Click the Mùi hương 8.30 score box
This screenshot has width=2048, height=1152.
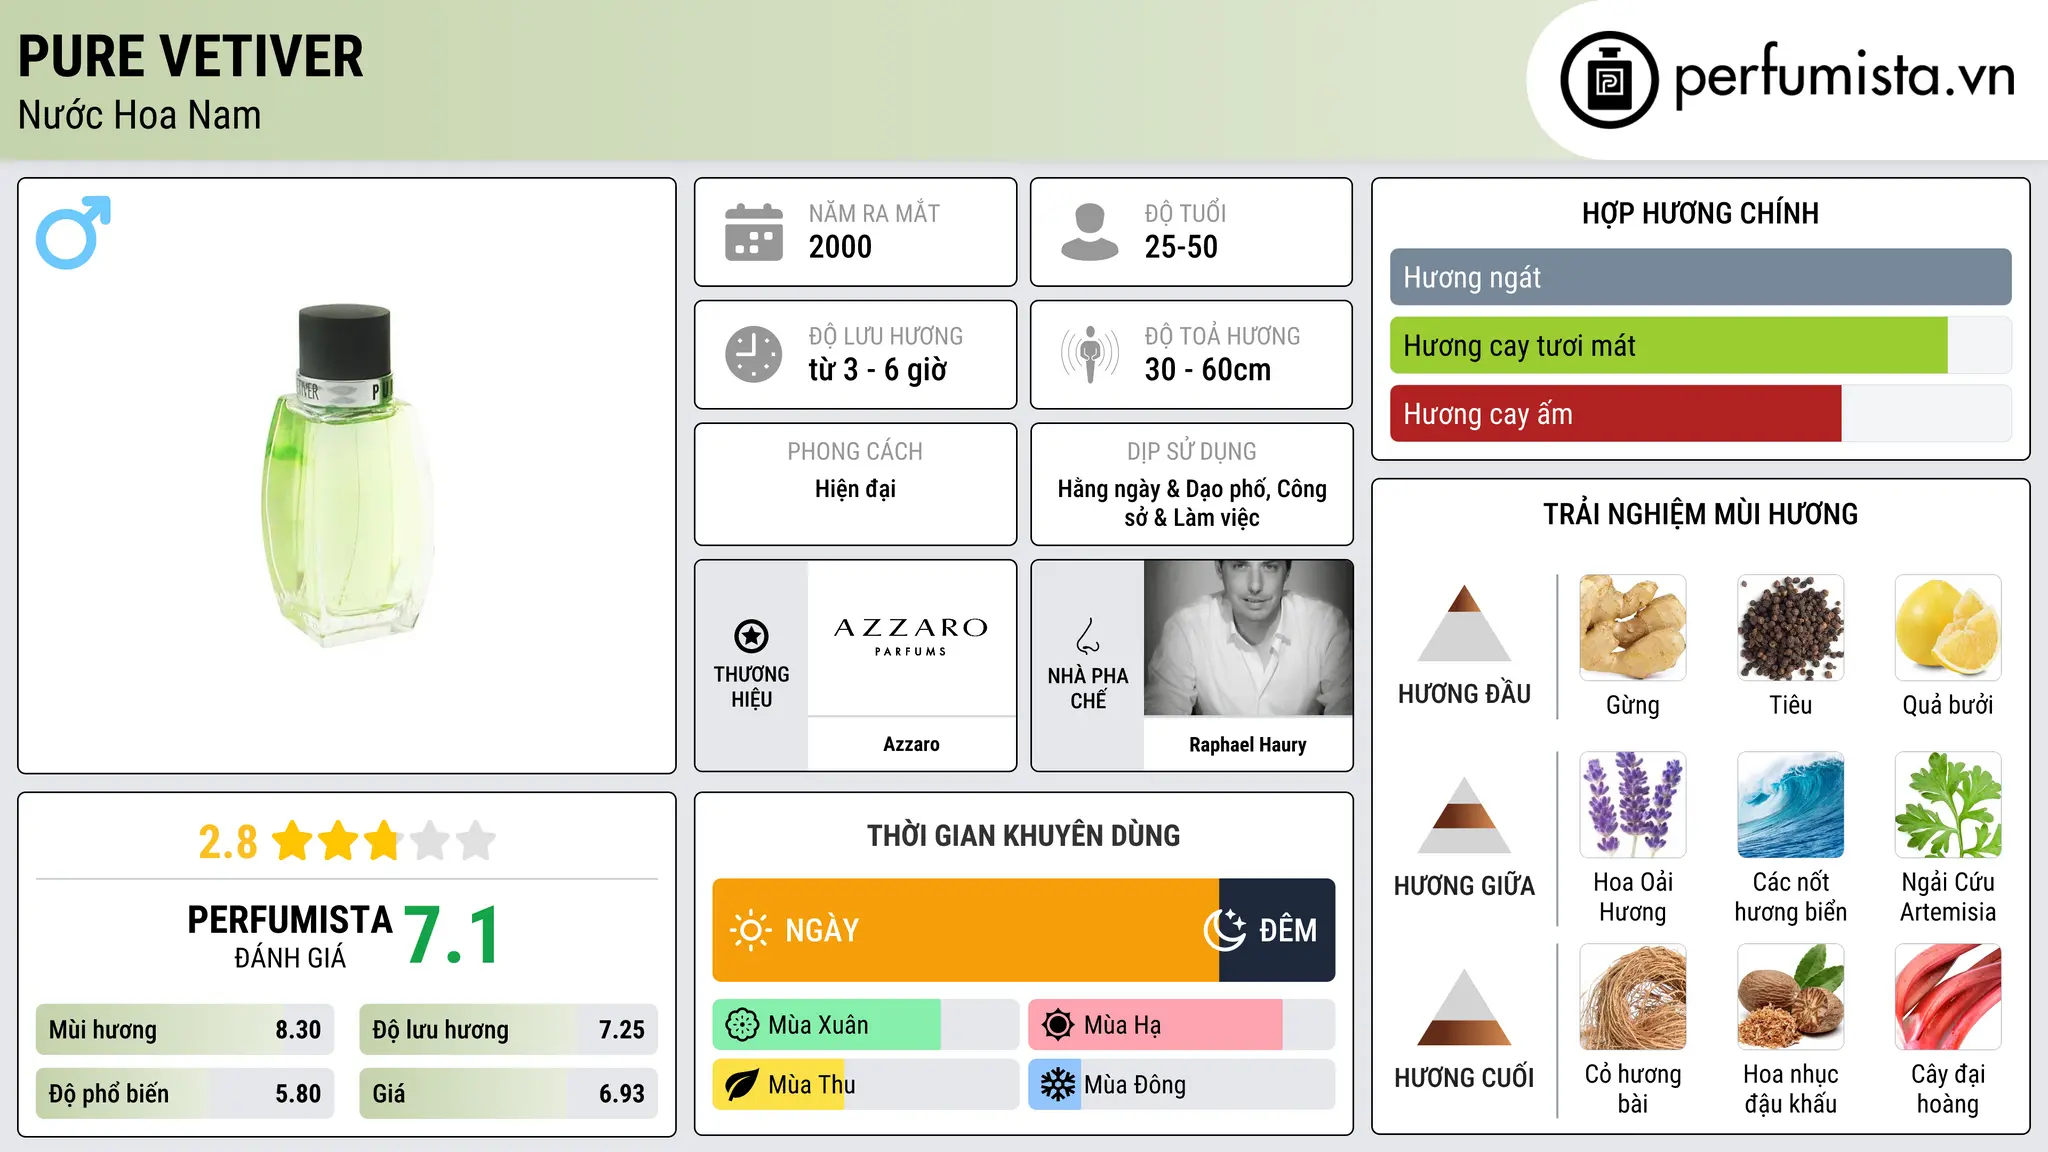(x=185, y=1030)
